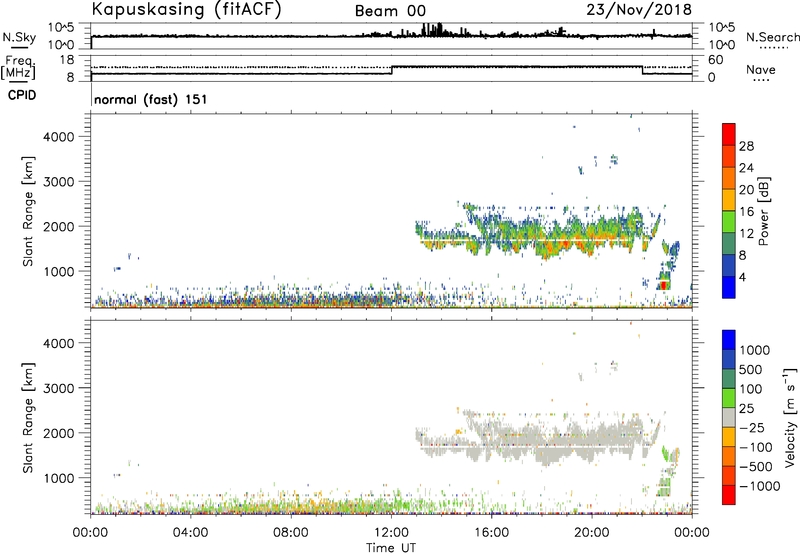Pick the light green segment of Power colorbar
Screen dimensions: 800x554
pyautogui.click(x=729, y=221)
